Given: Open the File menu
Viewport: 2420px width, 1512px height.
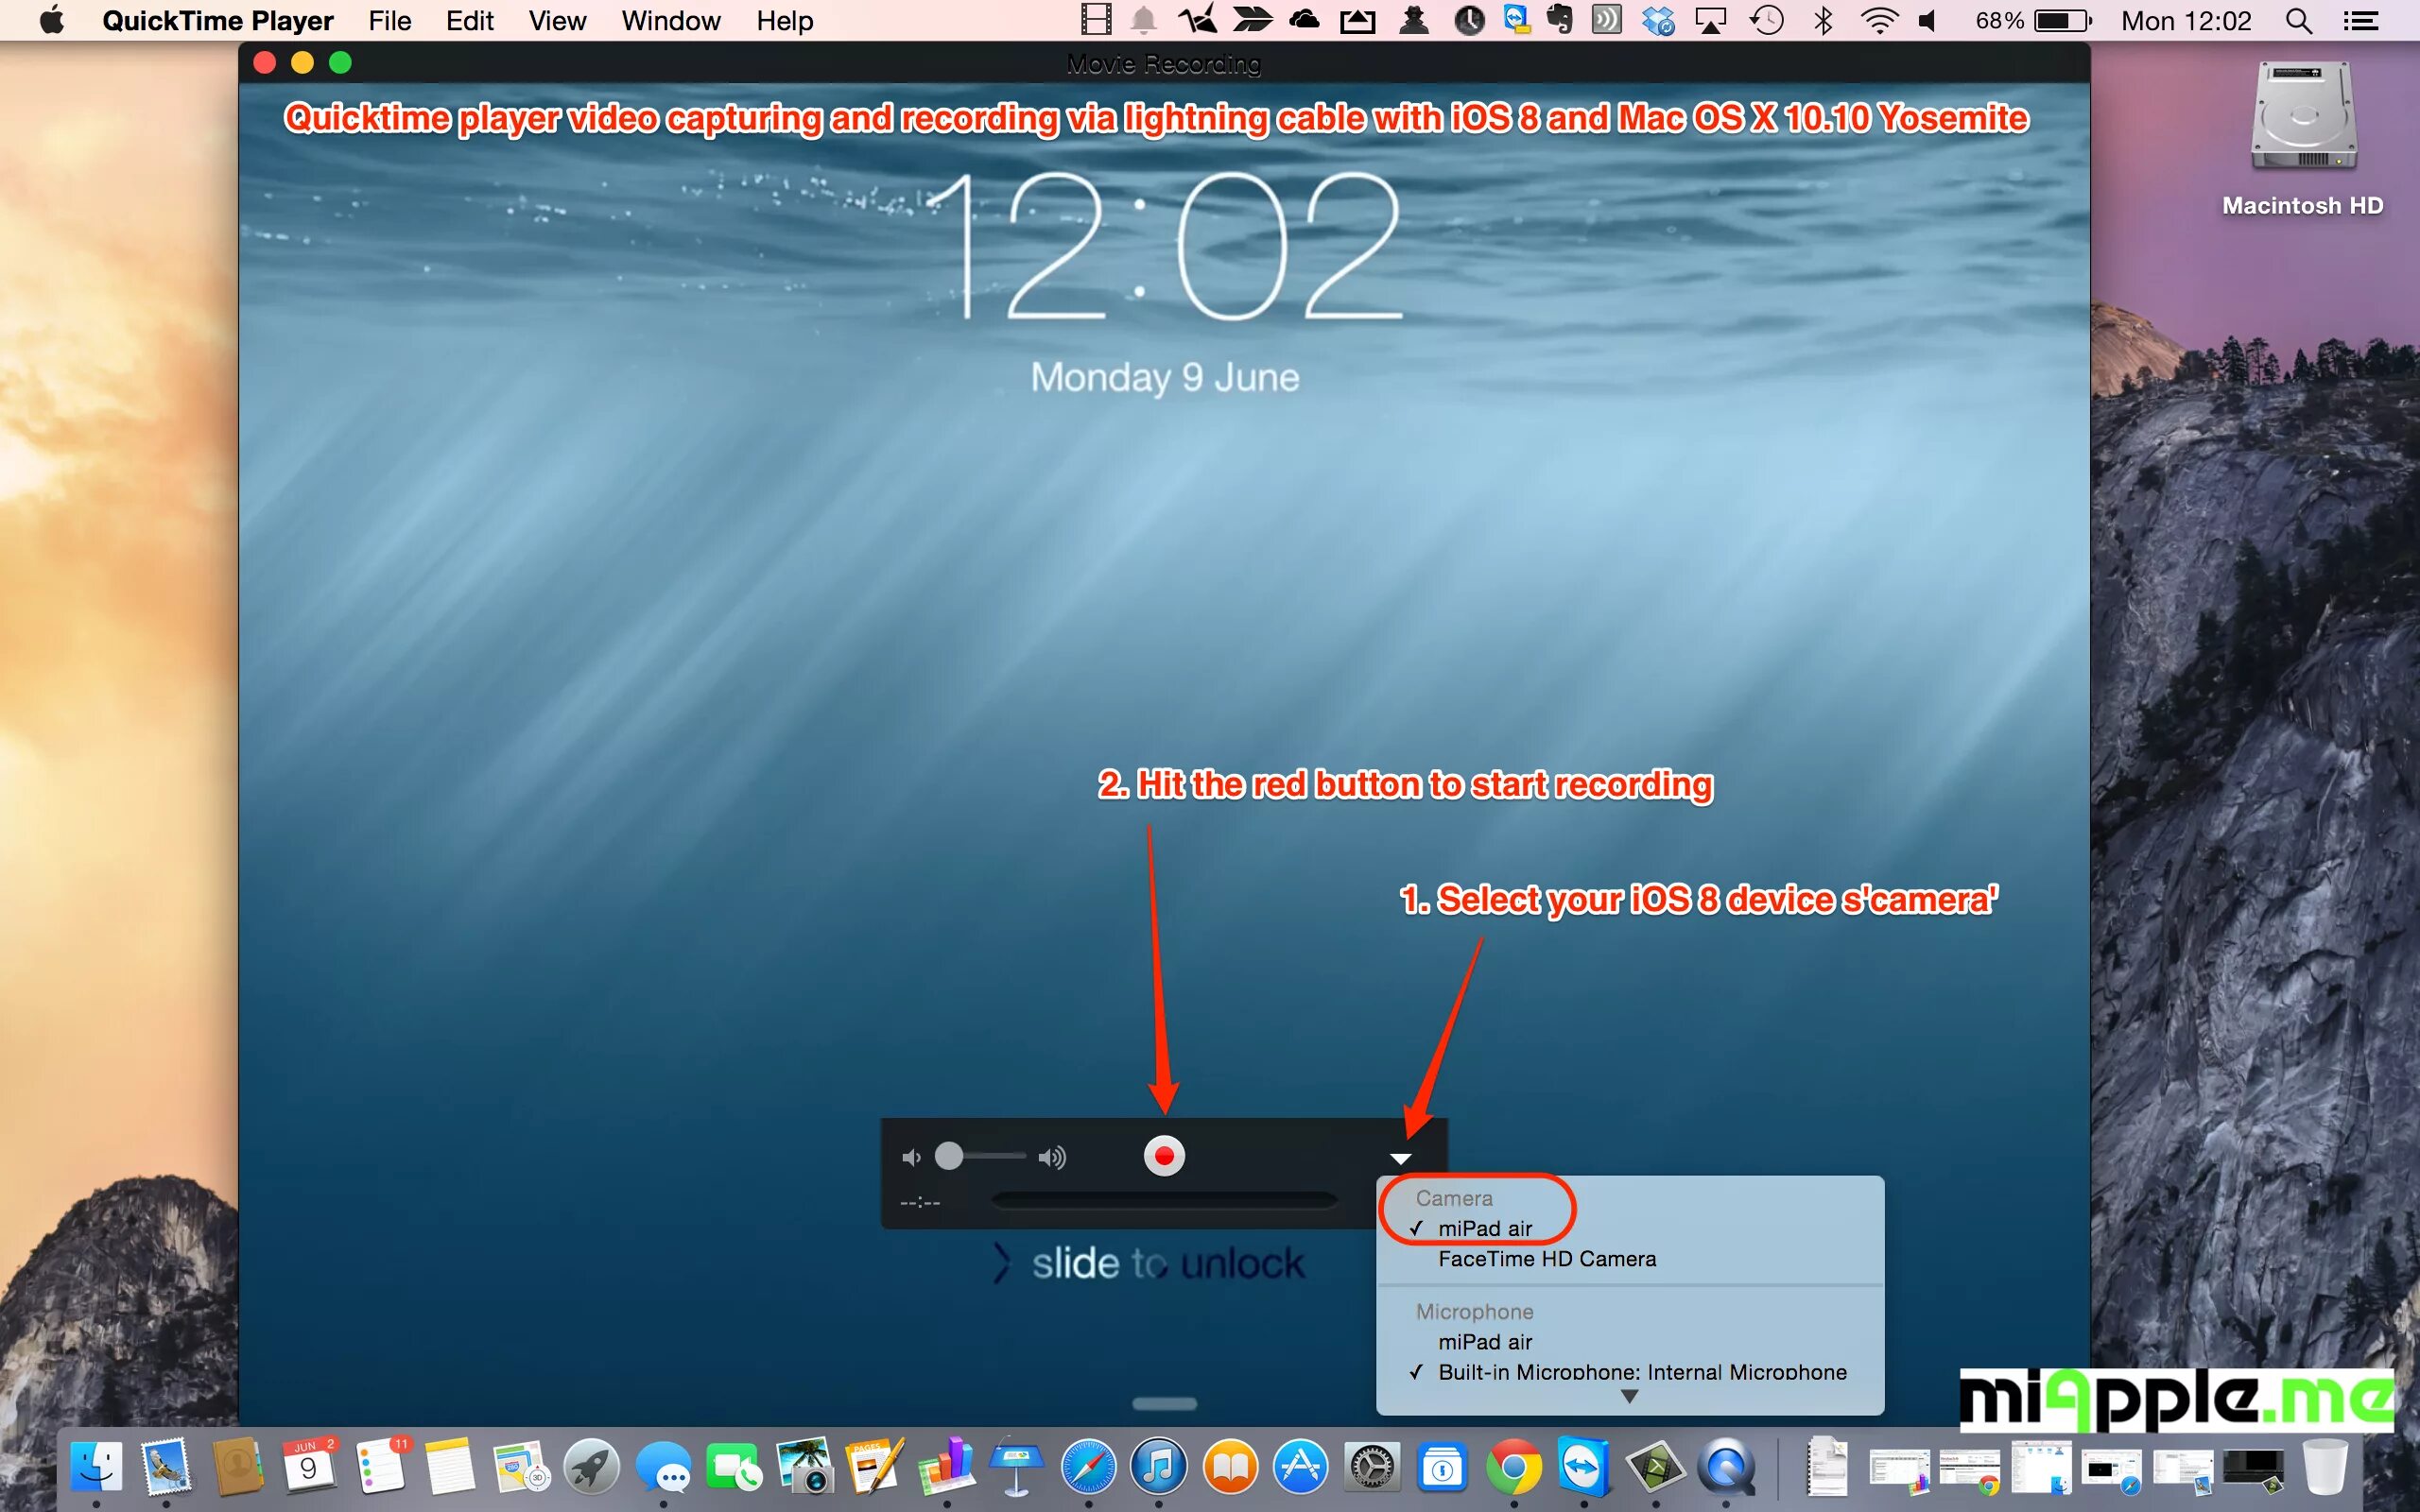Looking at the screenshot, I should (x=389, y=21).
